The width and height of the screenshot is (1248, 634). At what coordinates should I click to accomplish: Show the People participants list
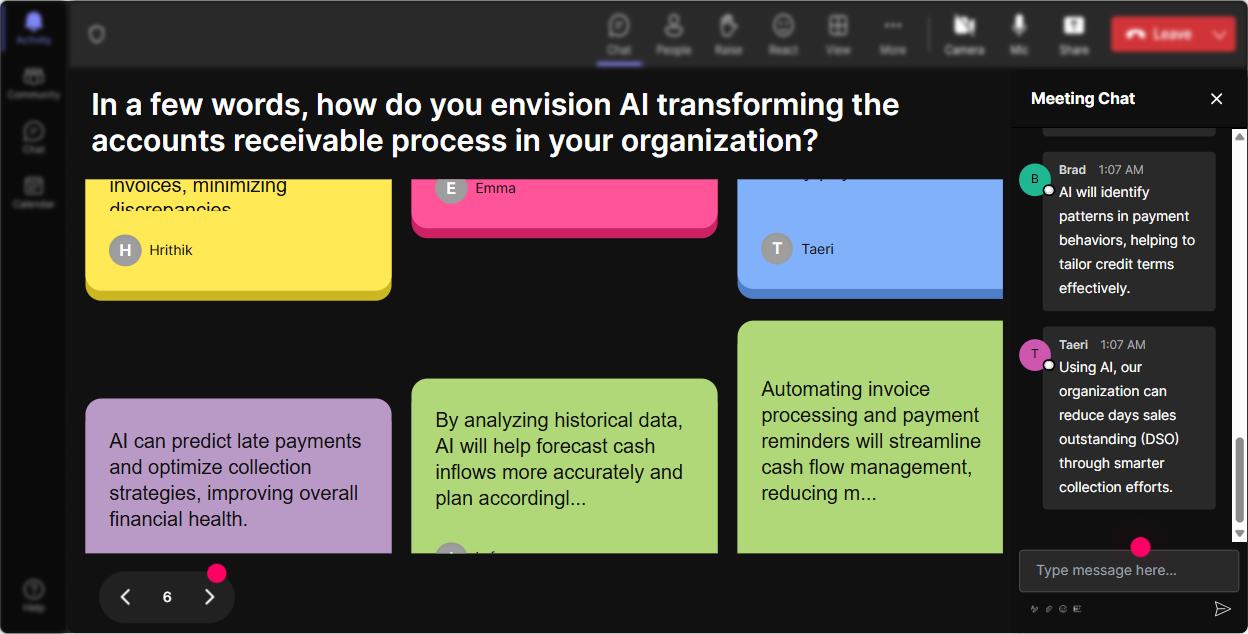tap(673, 34)
